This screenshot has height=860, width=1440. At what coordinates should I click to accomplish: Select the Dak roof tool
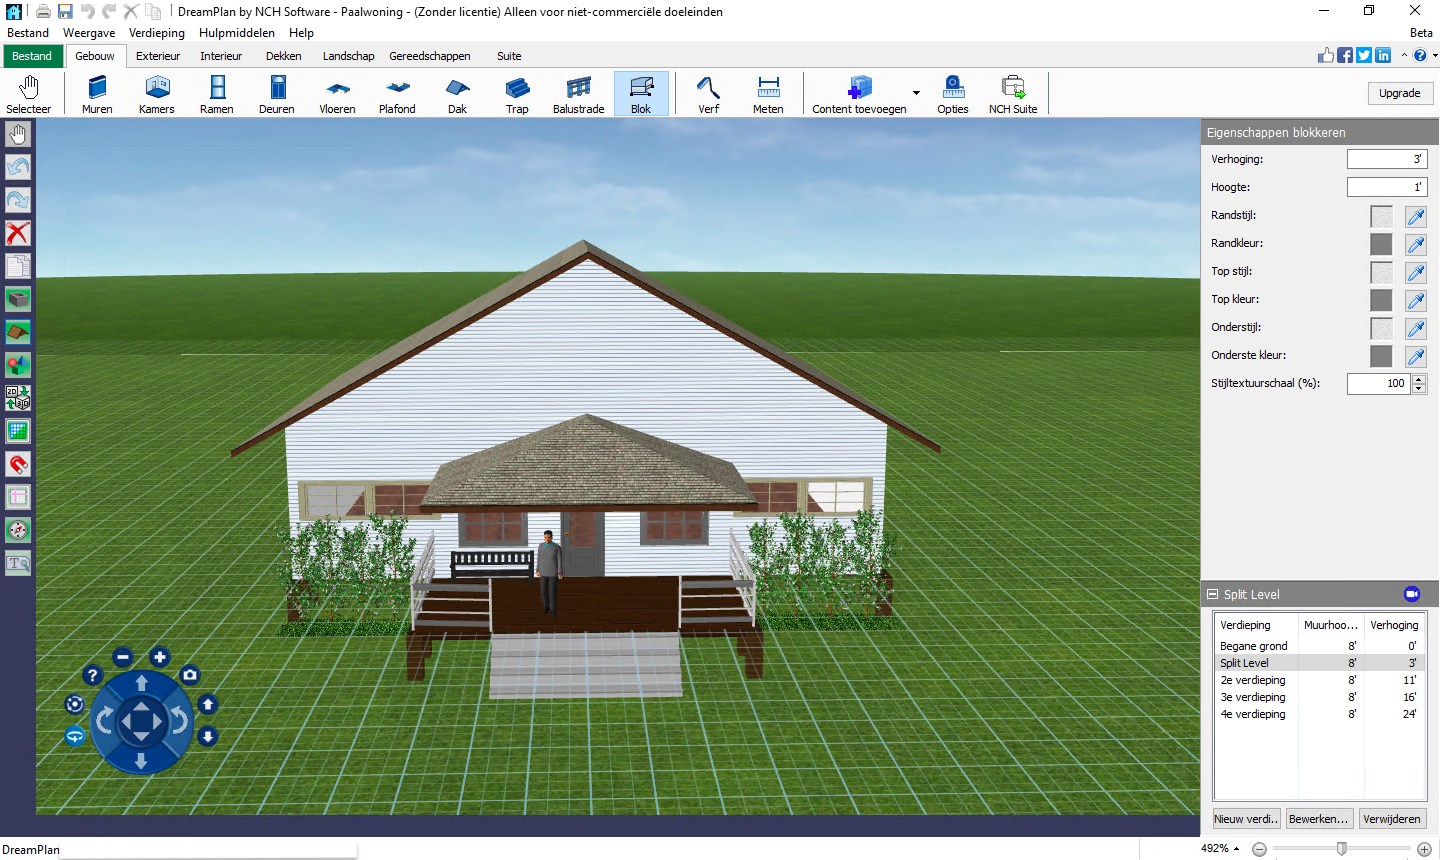coord(457,93)
